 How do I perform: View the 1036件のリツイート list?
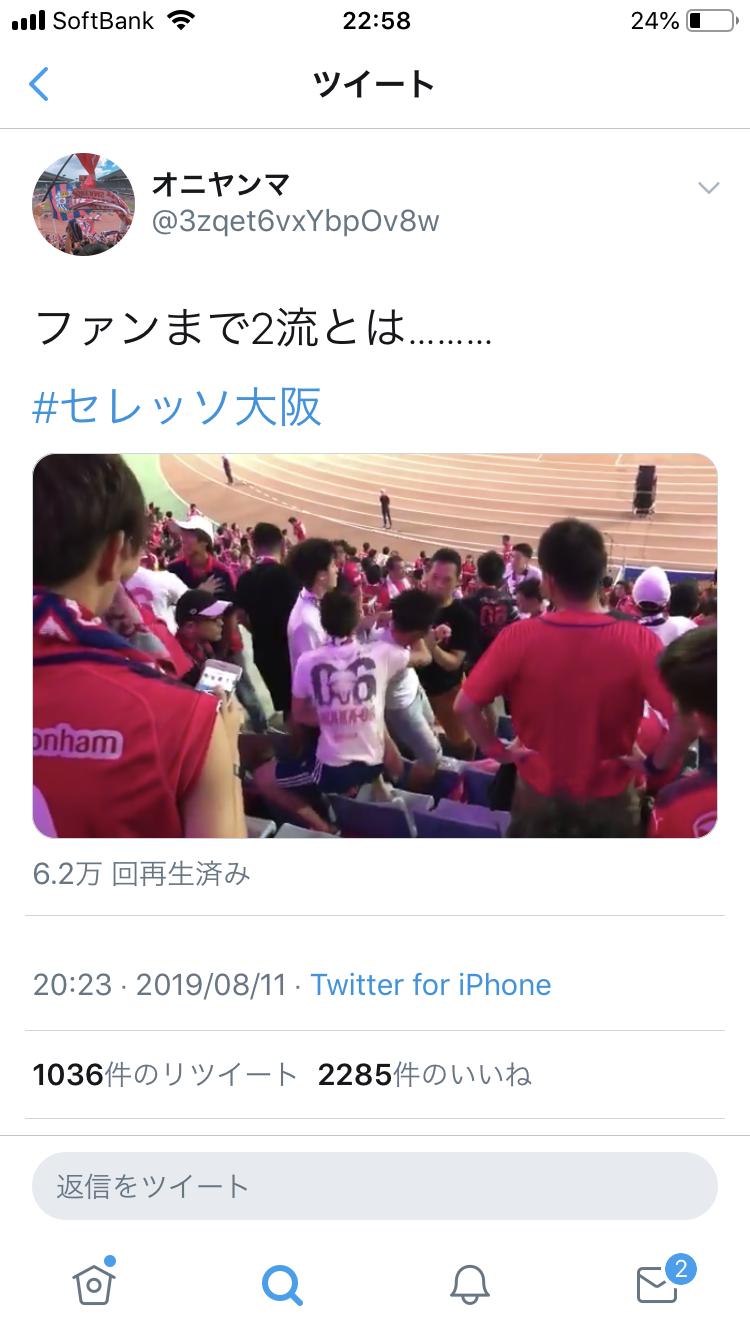point(165,1075)
